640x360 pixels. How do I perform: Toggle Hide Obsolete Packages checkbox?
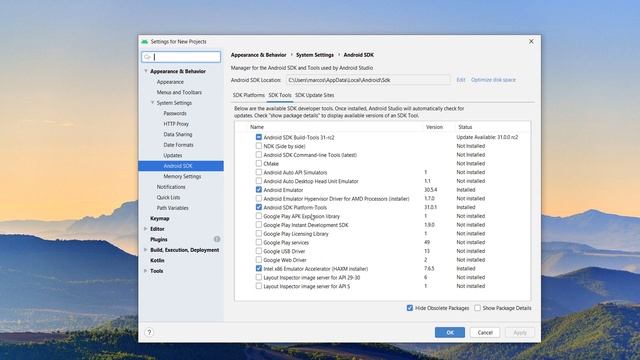click(x=410, y=308)
